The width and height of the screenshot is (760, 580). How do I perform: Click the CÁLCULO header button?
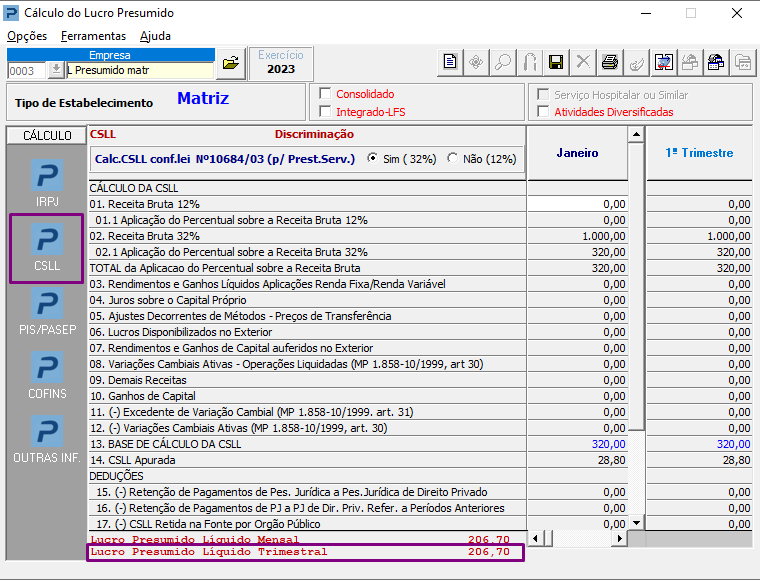click(47, 135)
